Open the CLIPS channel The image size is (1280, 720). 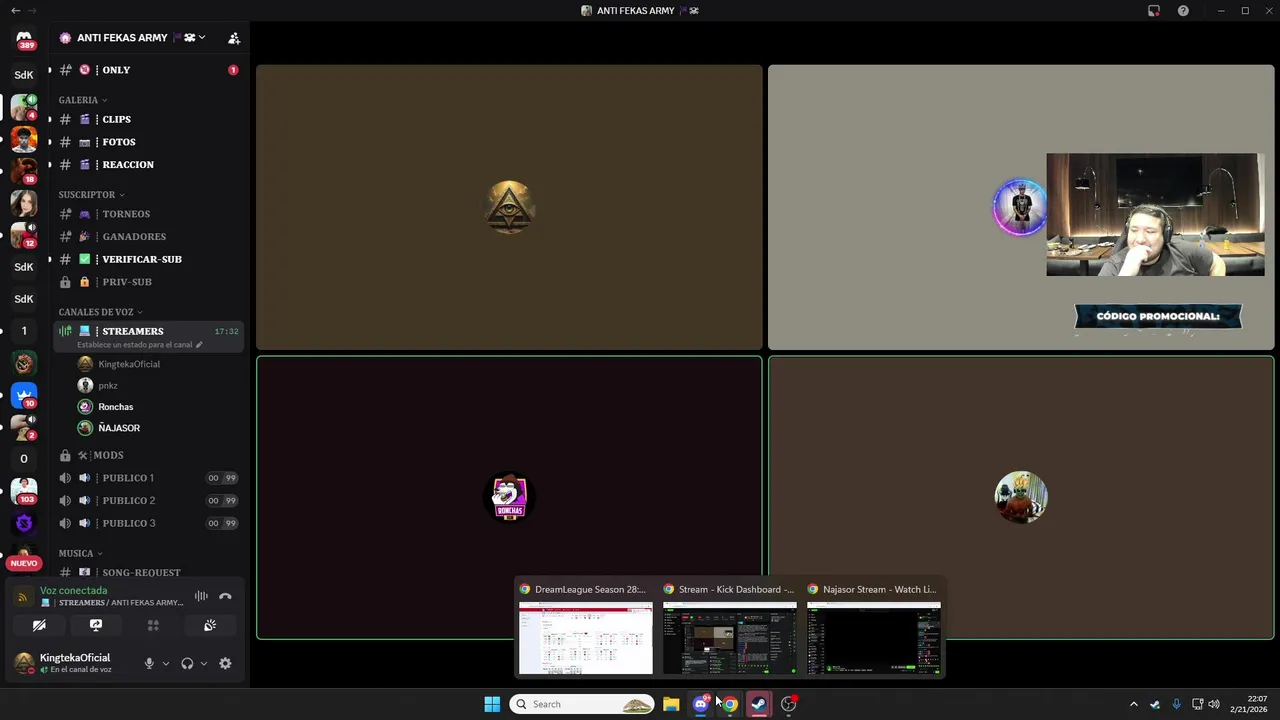[x=148, y=119]
